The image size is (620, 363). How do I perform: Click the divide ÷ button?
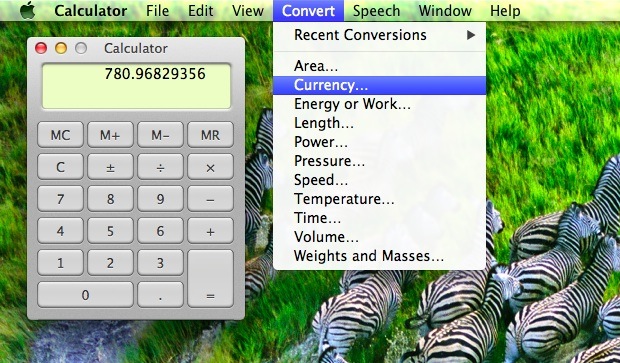160,167
